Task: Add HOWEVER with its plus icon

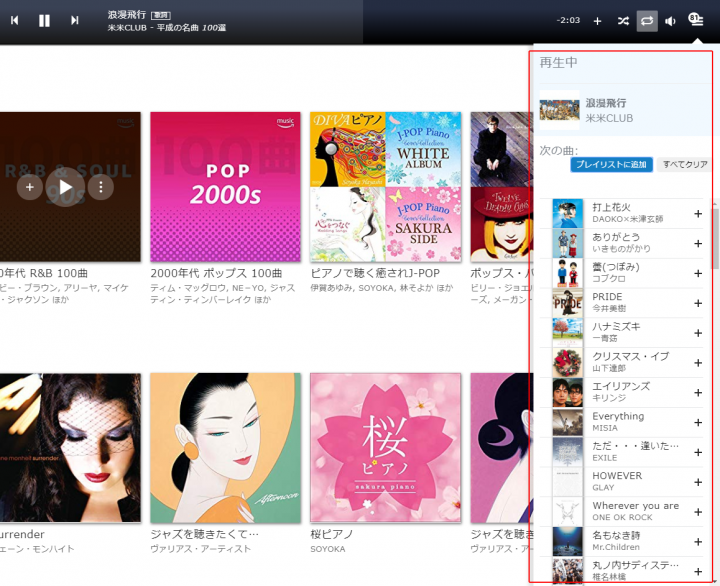Action: (698, 482)
